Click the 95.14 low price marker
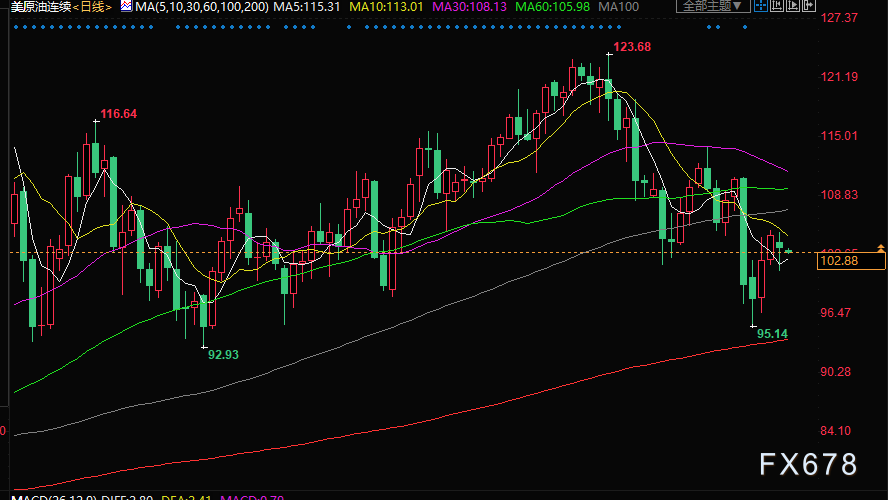888x500 pixels. coord(772,334)
